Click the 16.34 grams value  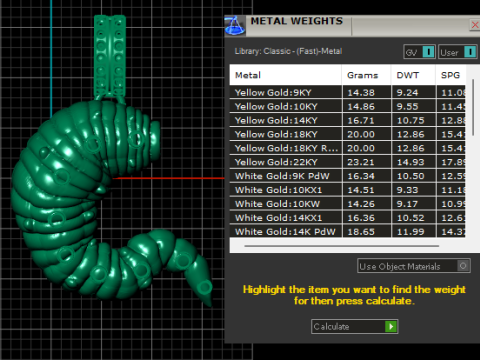[x=361, y=176]
